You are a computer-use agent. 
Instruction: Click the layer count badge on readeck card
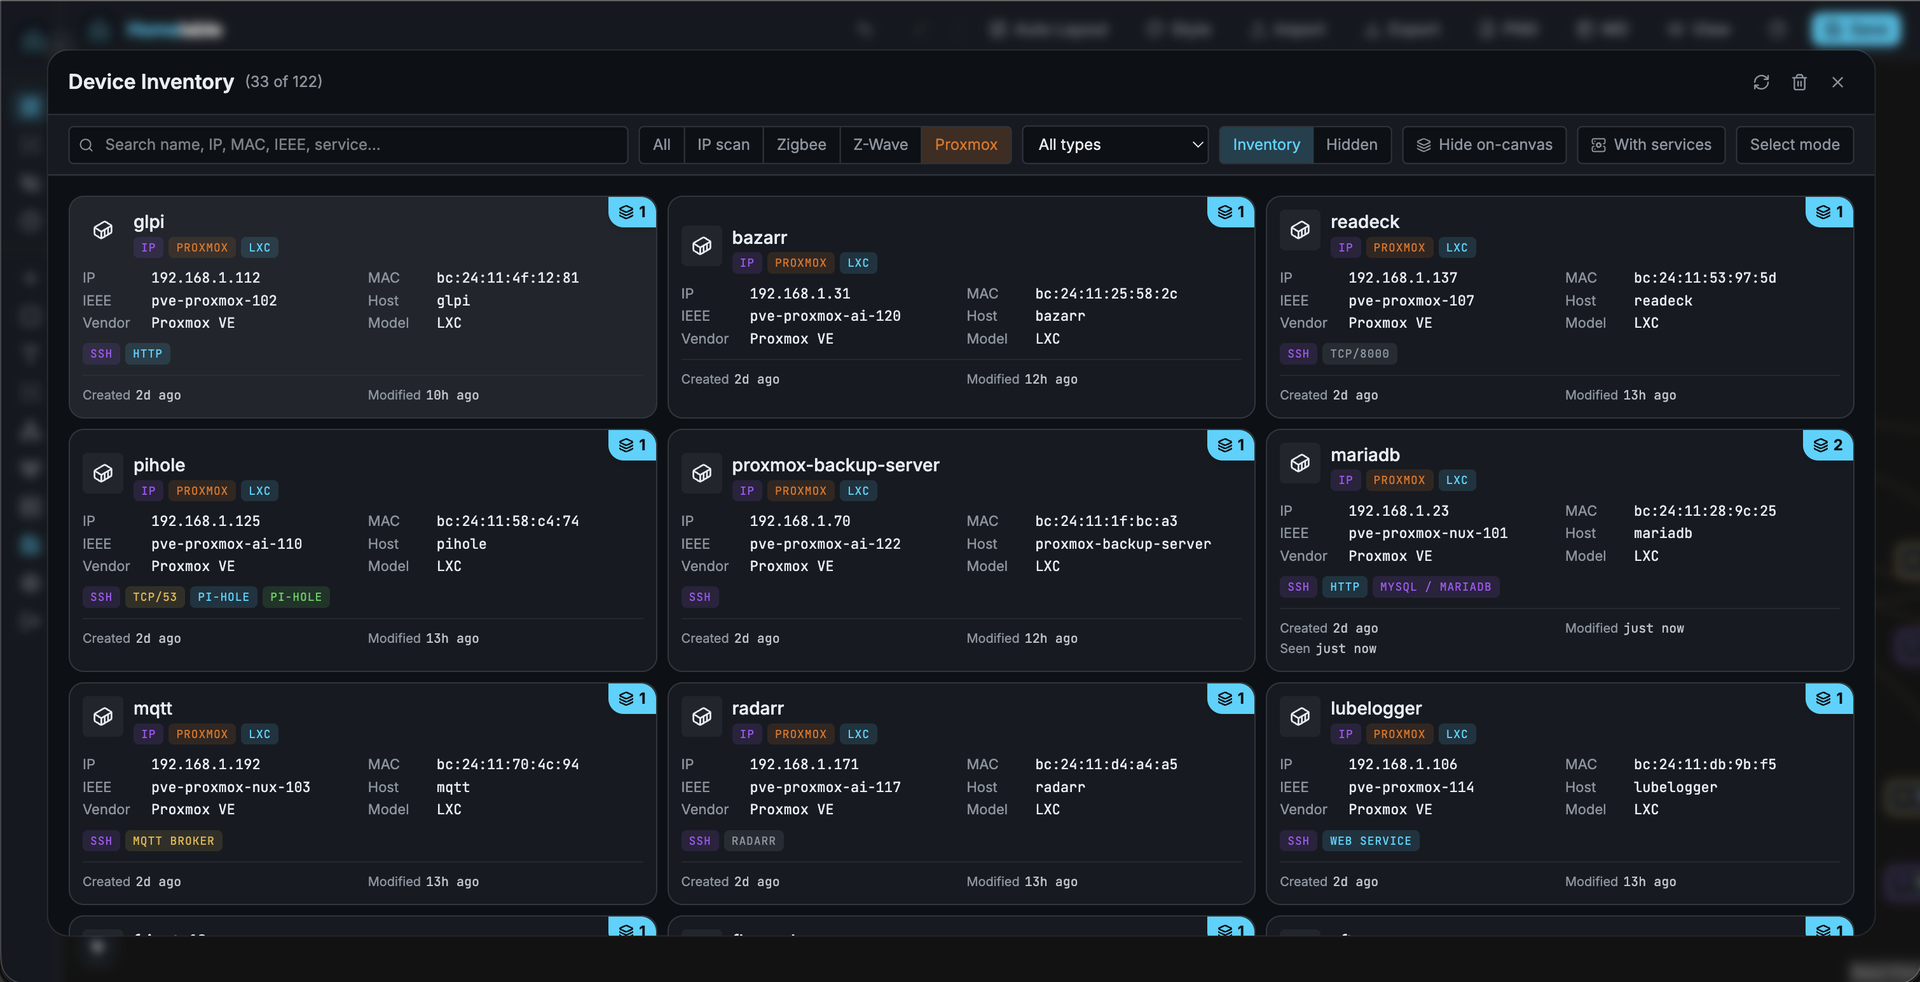click(x=1829, y=212)
